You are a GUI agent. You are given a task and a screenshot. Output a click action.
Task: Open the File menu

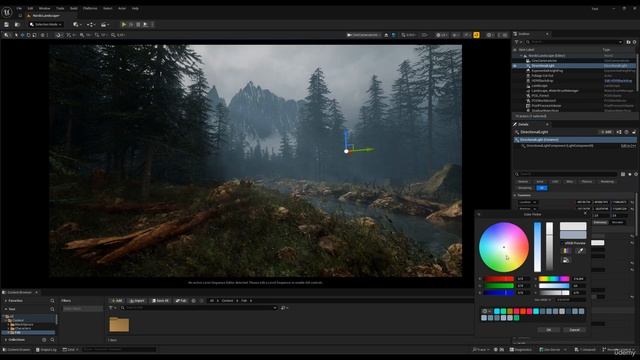(19, 8)
